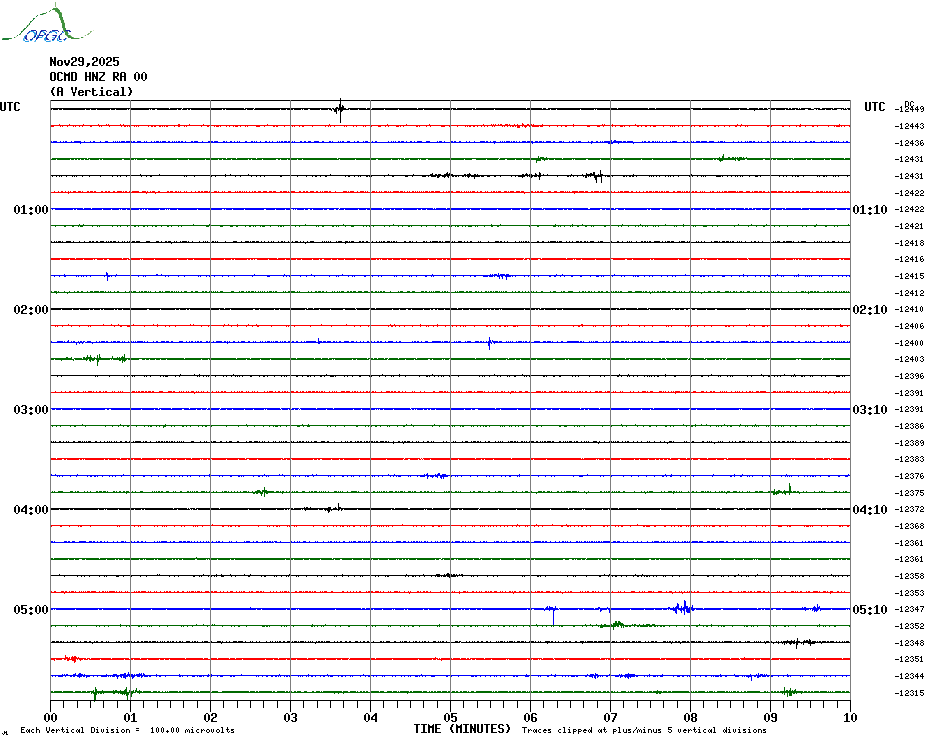Click the -12449 offset value at top right
This screenshot has width=930, height=744.
[910, 109]
